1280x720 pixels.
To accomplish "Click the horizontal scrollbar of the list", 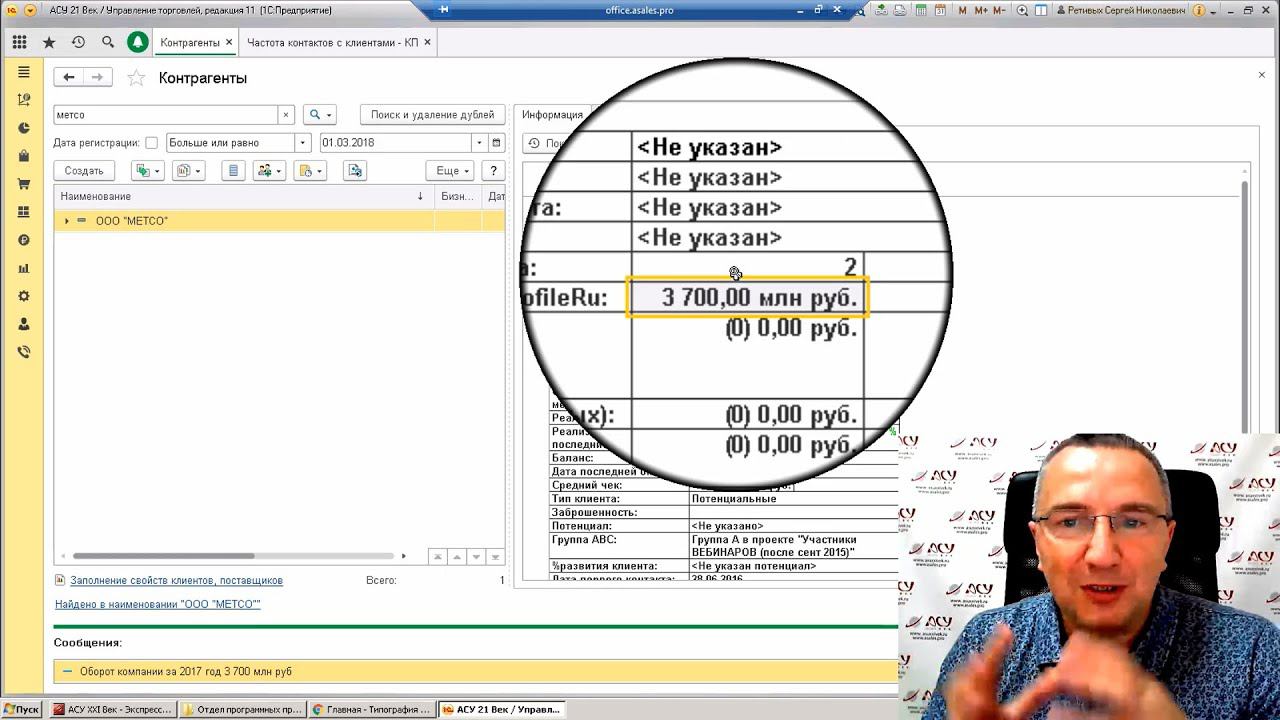I will tap(163, 556).
